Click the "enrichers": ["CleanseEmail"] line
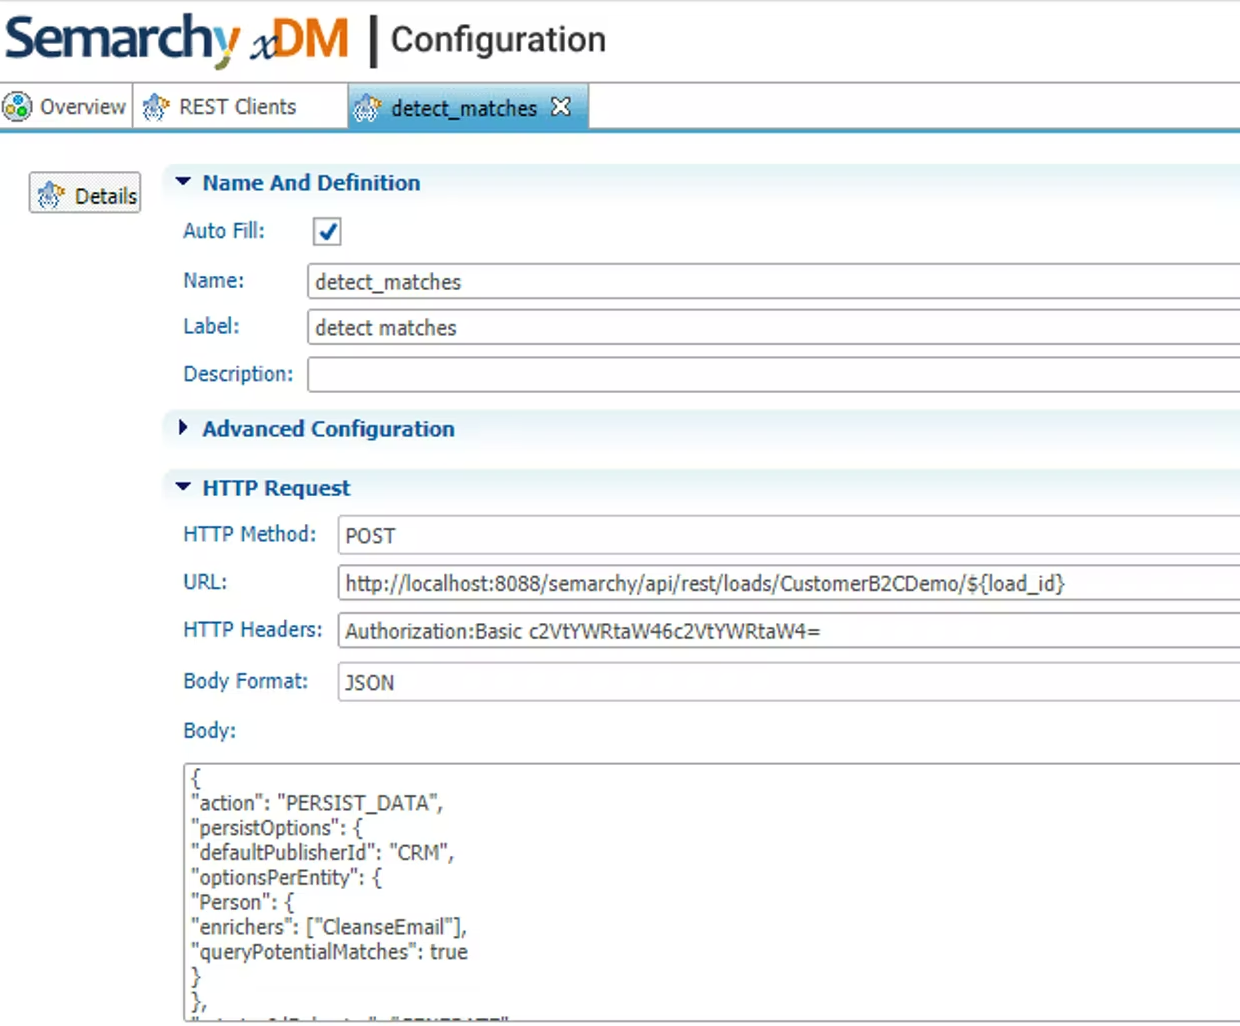Screen dimensions: 1240x1026 click(x=329, y=927)
